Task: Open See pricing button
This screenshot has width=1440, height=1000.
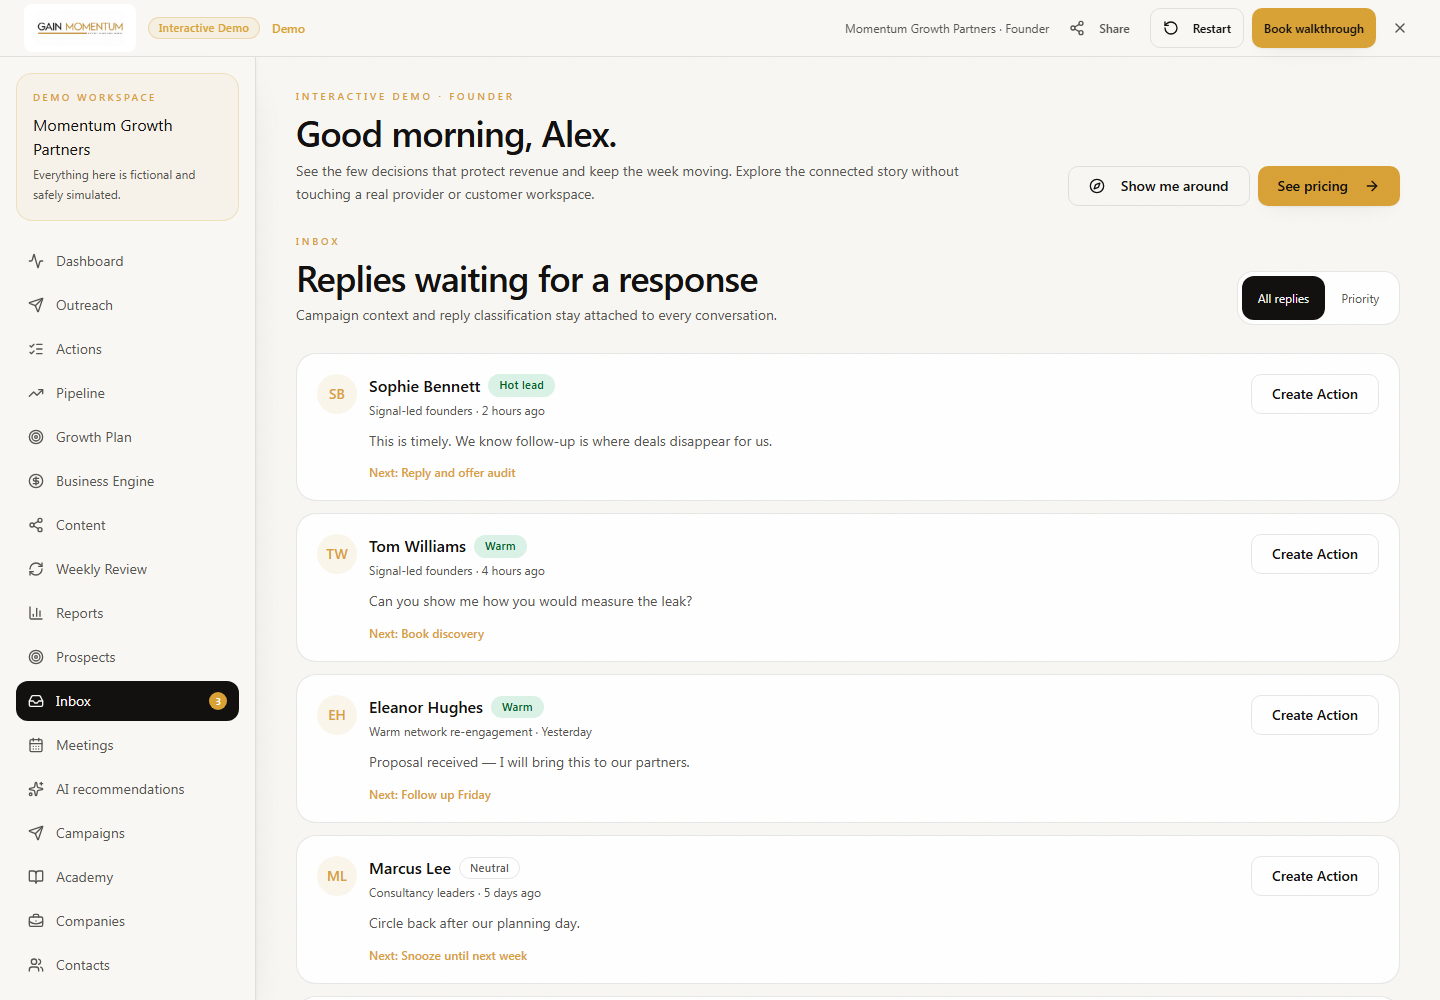Action: [1329, 186]
